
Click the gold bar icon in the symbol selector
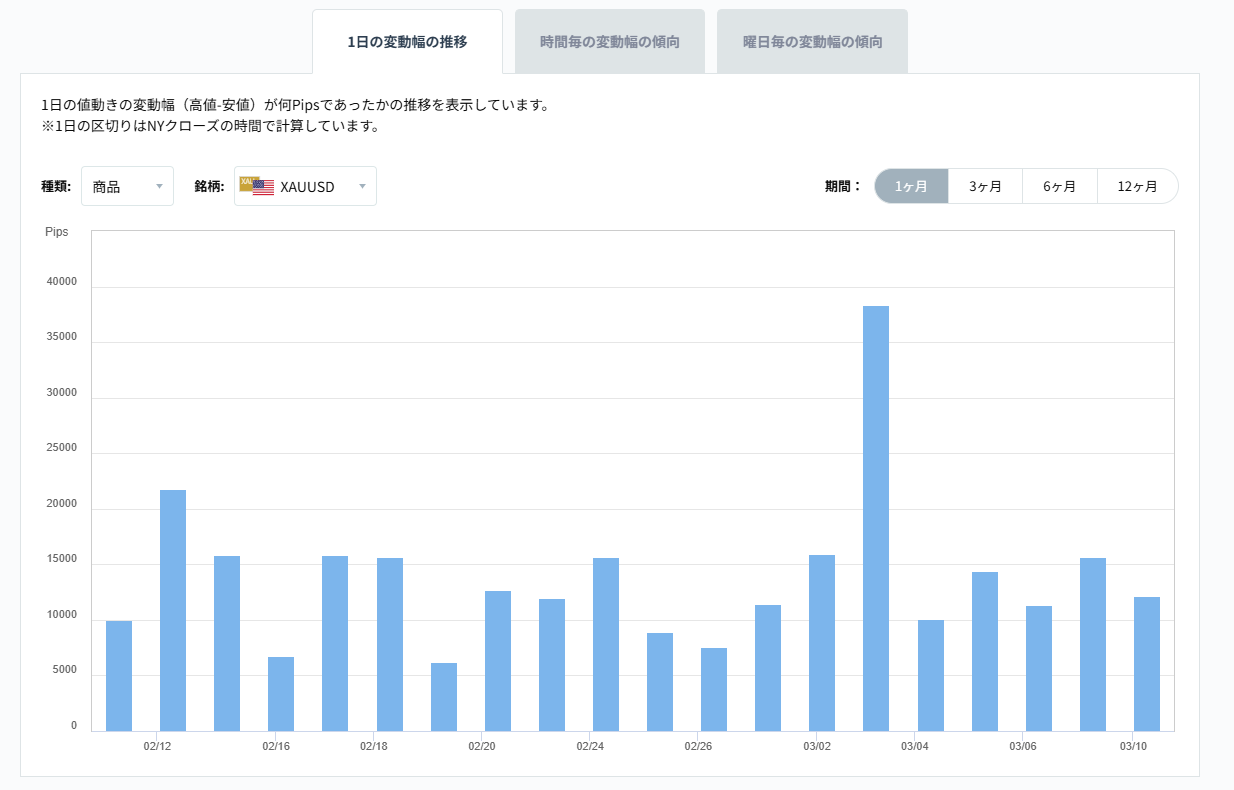coord(245,183)
